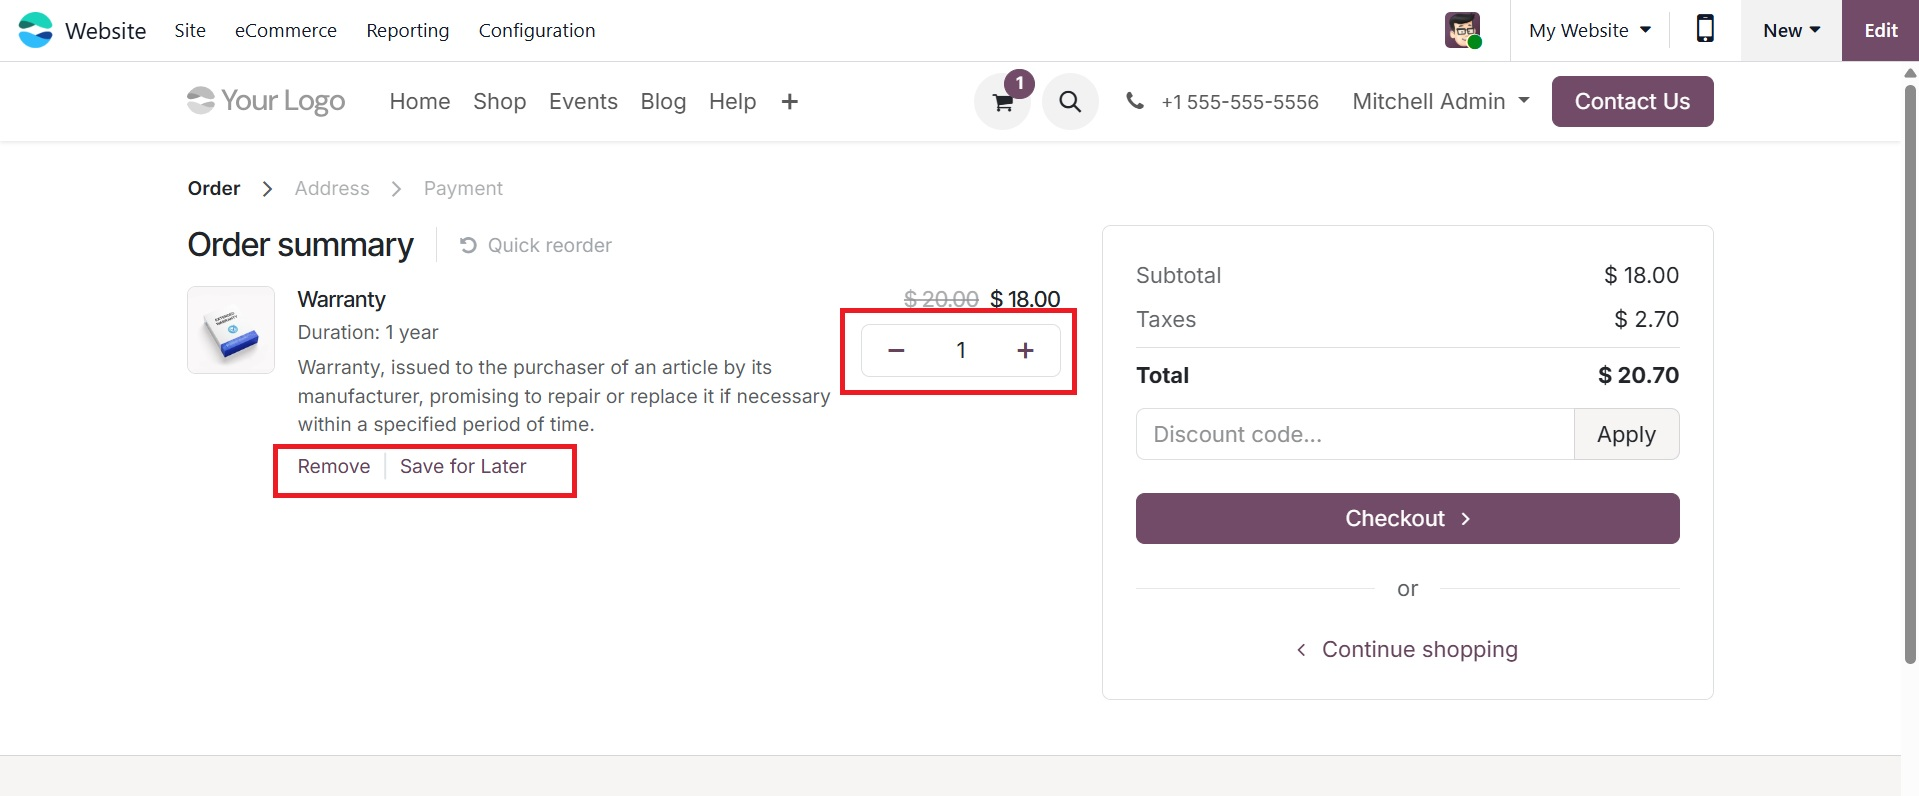1919x796 pixels.
Task: Click the Discount code input field
Action: click(x=1355, y=434)
